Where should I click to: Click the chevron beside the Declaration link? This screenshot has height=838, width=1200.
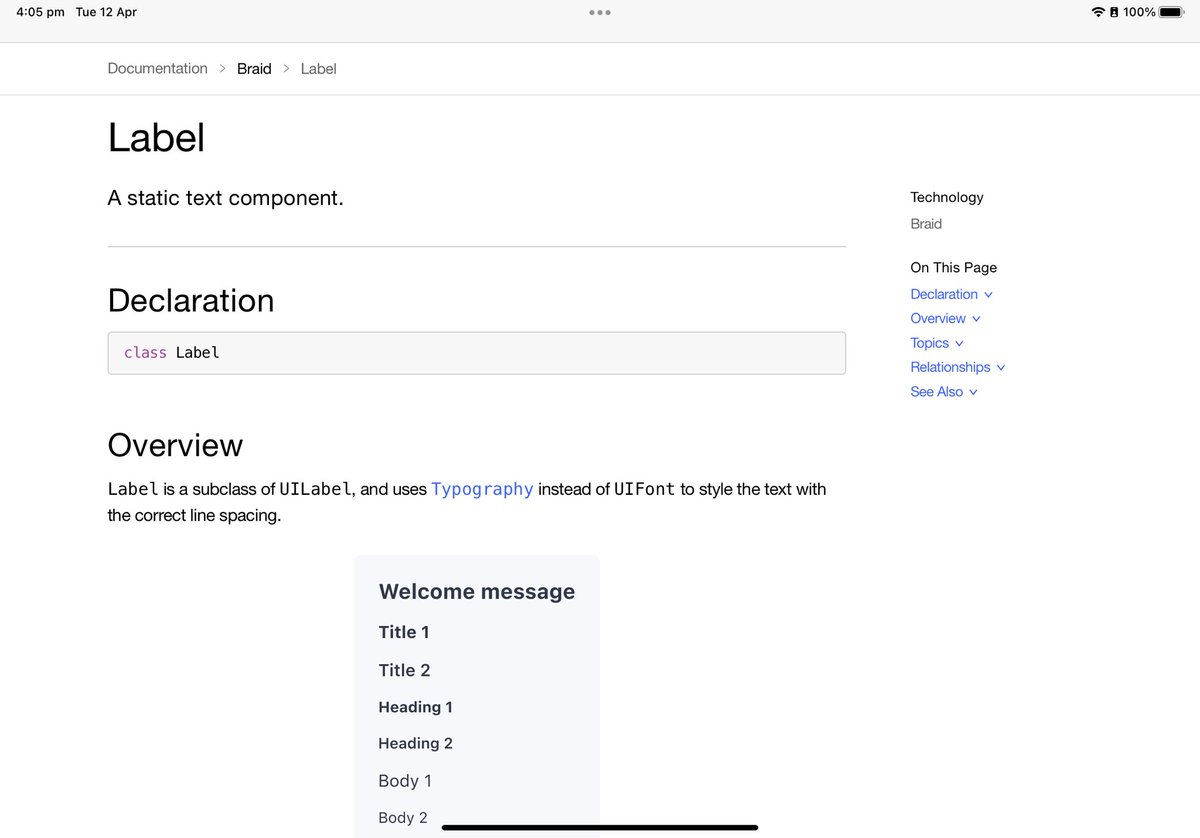[988, 295]
